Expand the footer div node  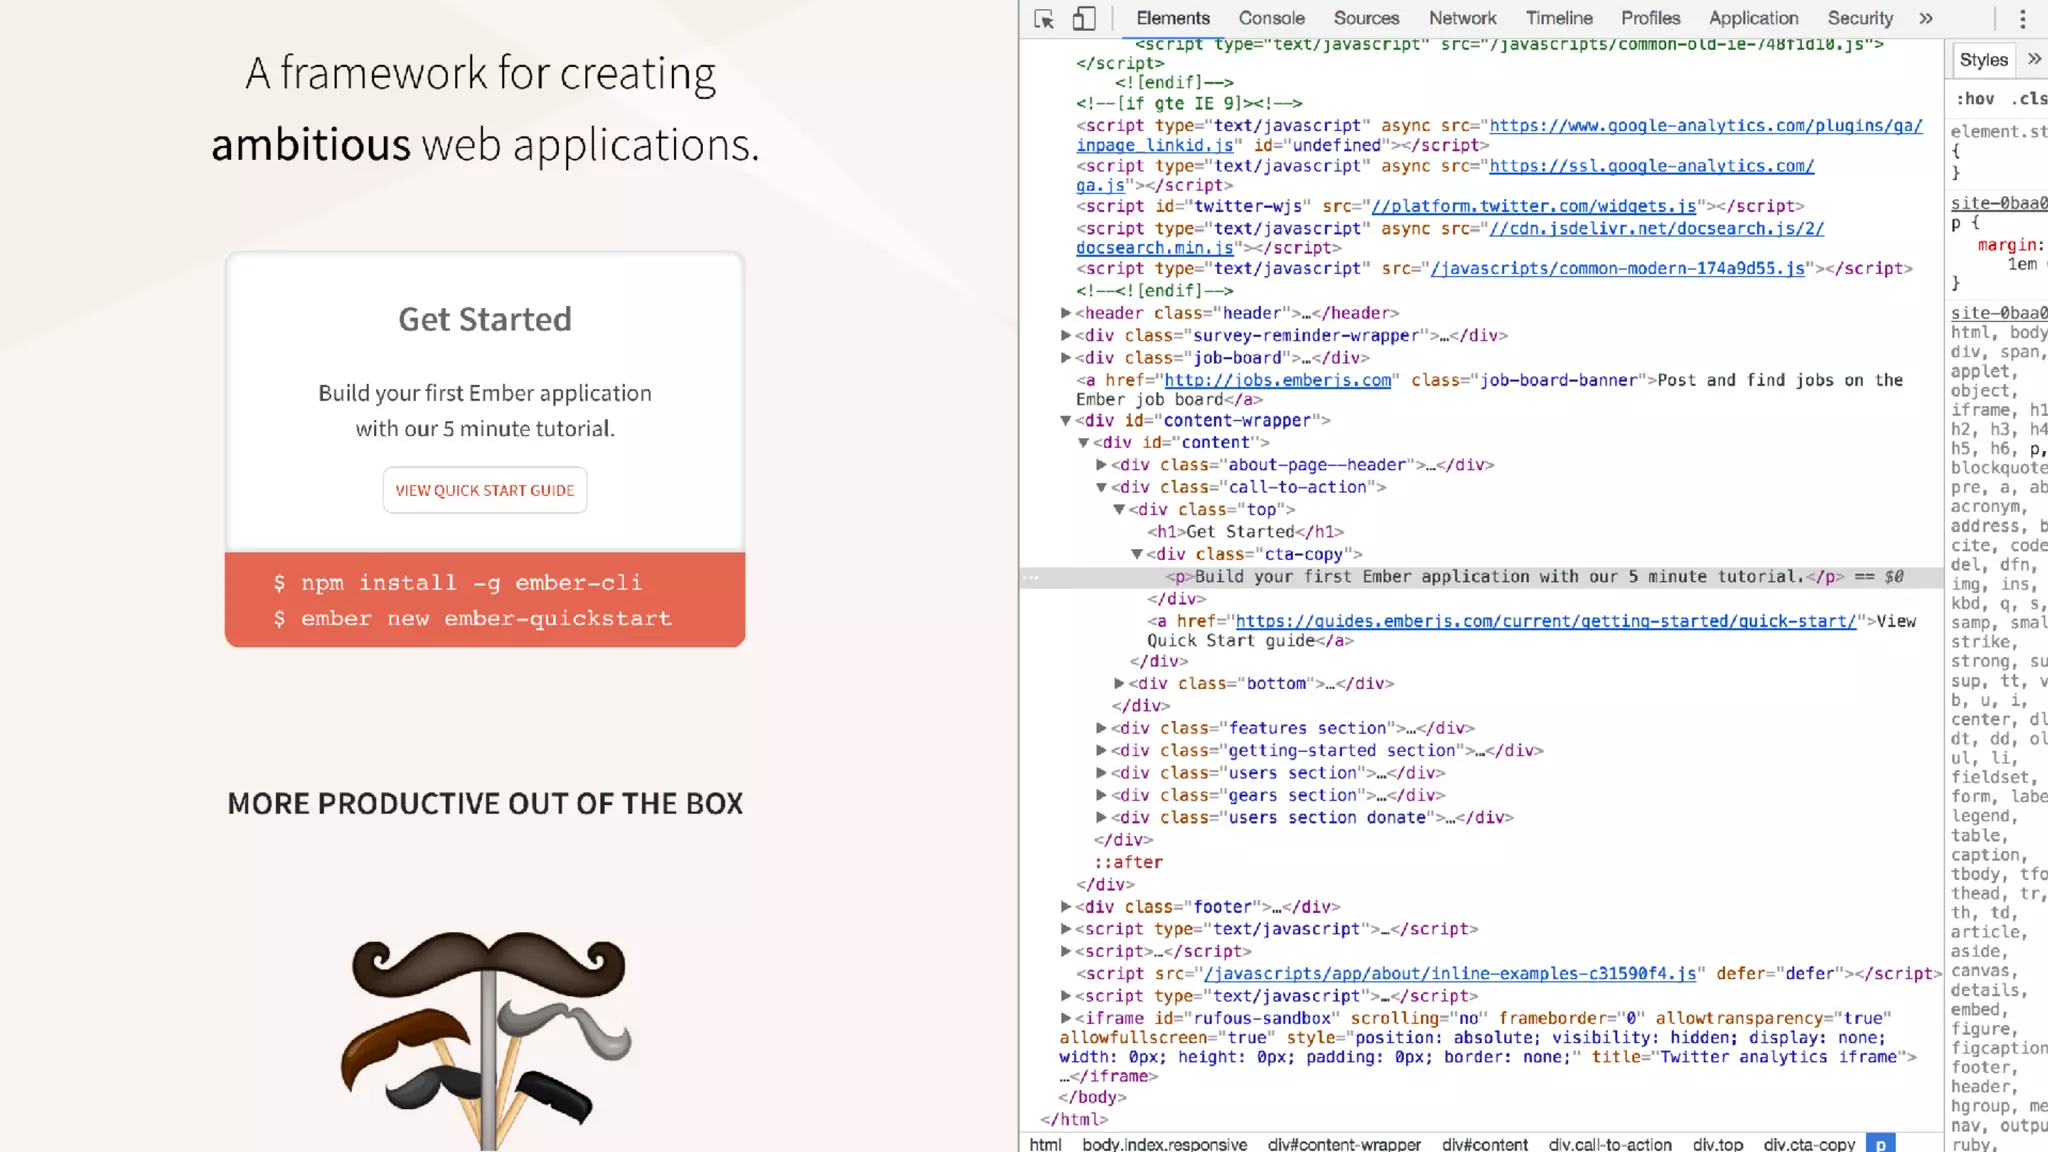pos(1066,907)
